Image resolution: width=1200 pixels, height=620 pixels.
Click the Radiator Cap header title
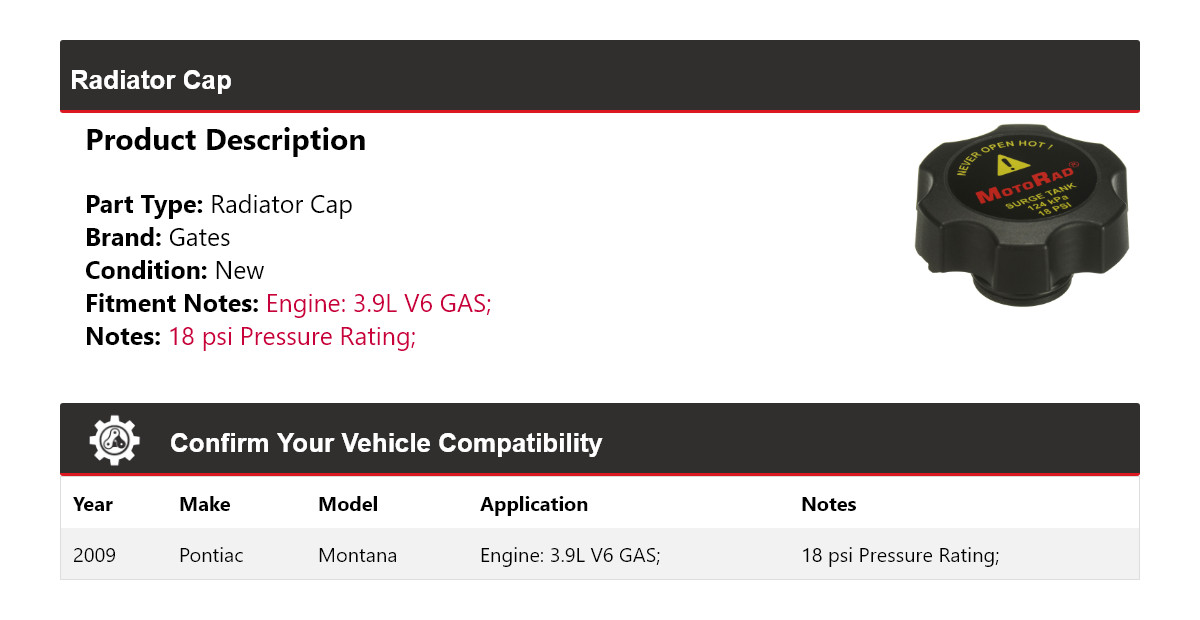click(151, 80)
